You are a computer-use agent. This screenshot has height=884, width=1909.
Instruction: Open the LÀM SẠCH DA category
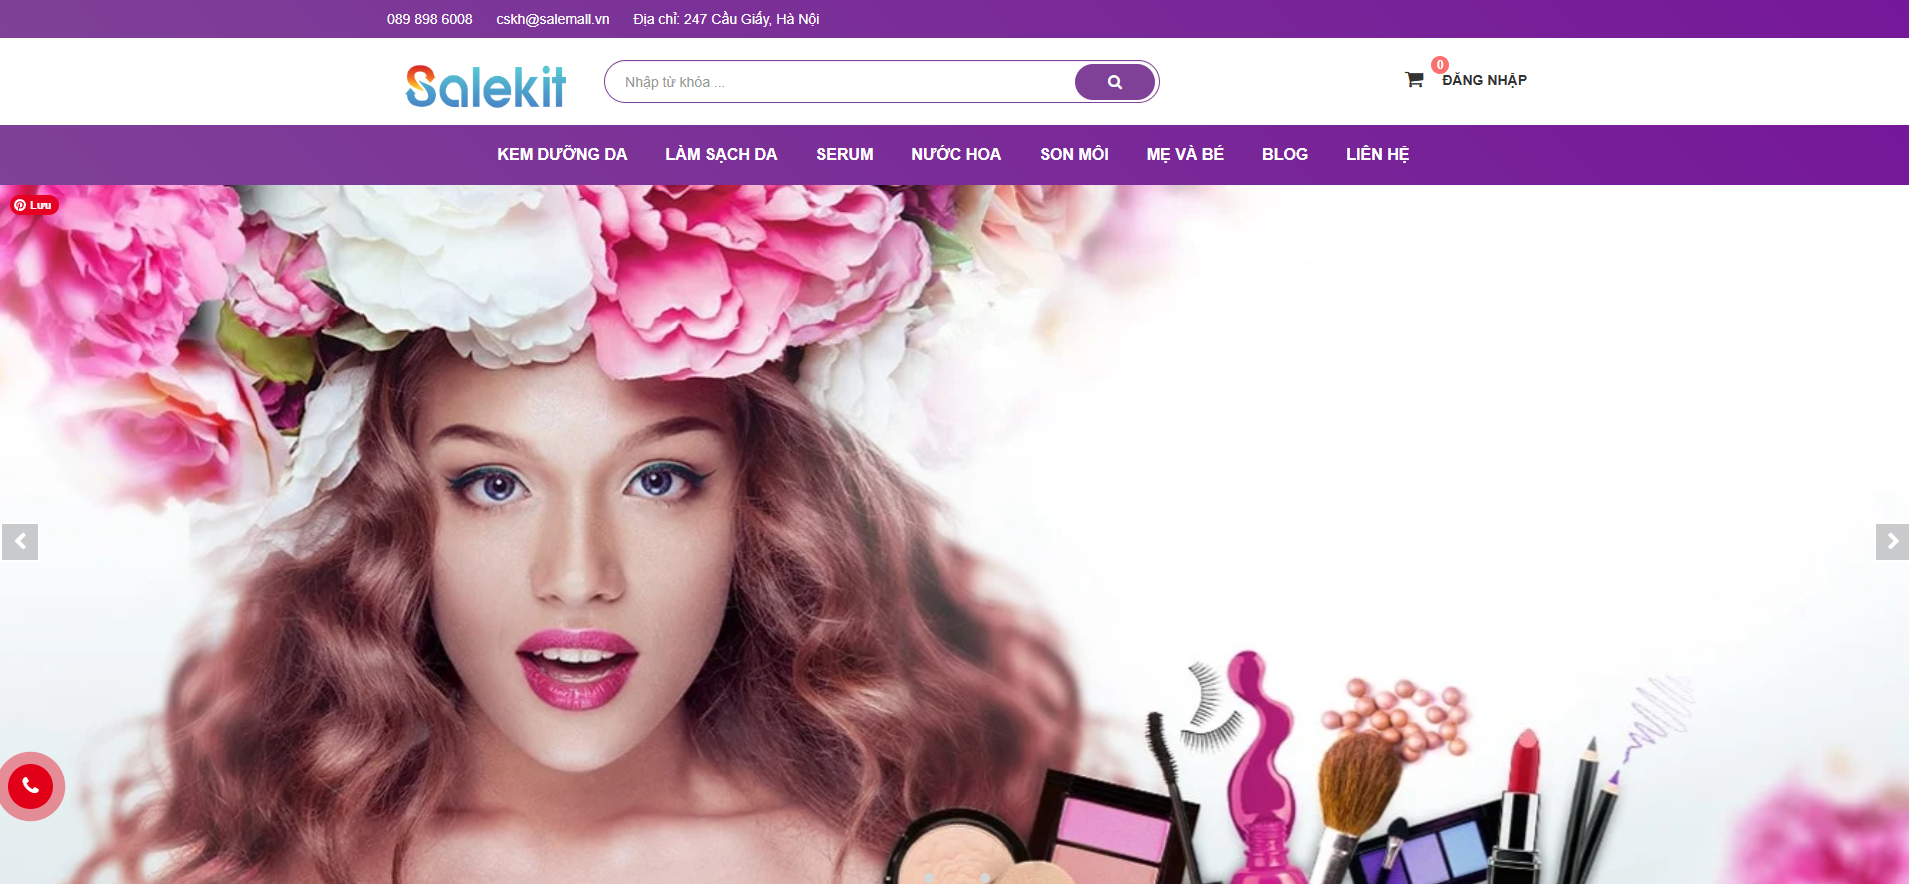[x=721, y=155]
